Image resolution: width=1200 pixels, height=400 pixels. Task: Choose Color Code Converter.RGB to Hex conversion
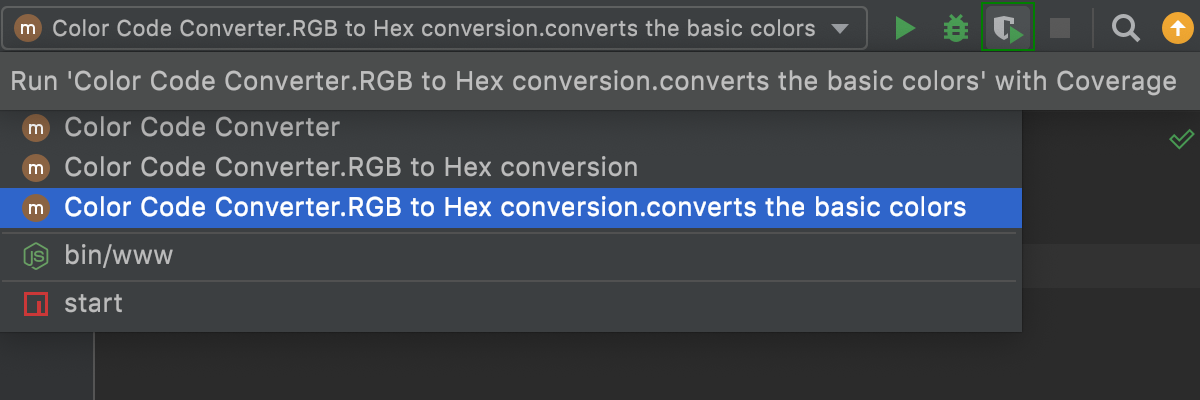tap(350, 167)
